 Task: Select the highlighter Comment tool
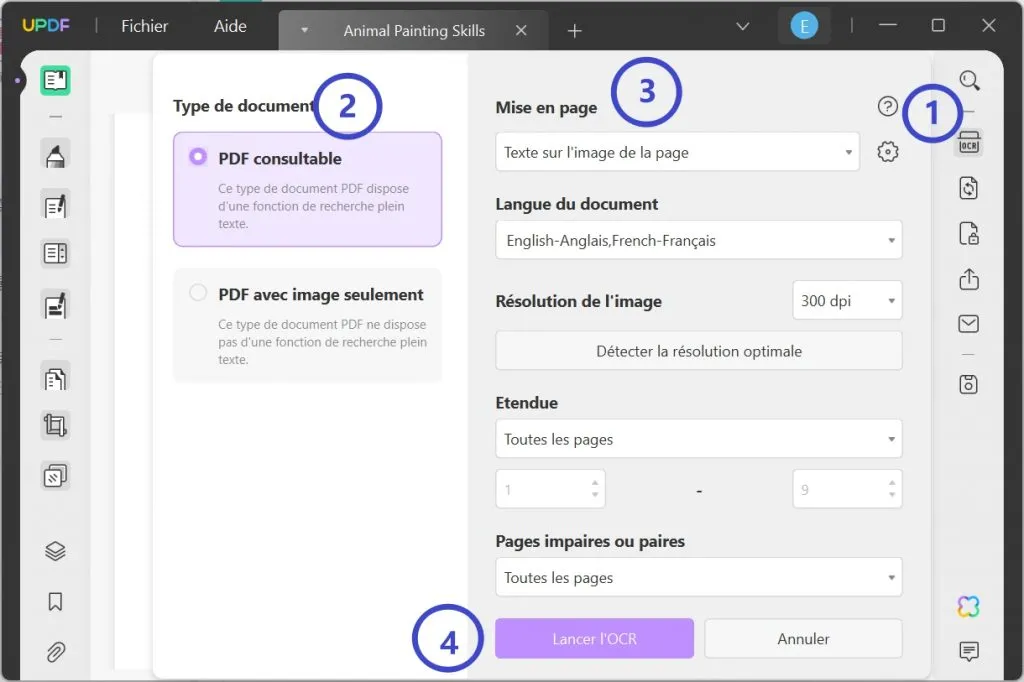click(x=56, y=155)
